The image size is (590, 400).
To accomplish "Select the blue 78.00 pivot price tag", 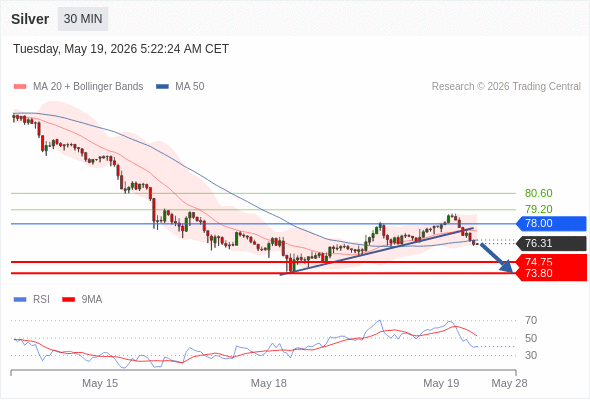I will point(552,224).
